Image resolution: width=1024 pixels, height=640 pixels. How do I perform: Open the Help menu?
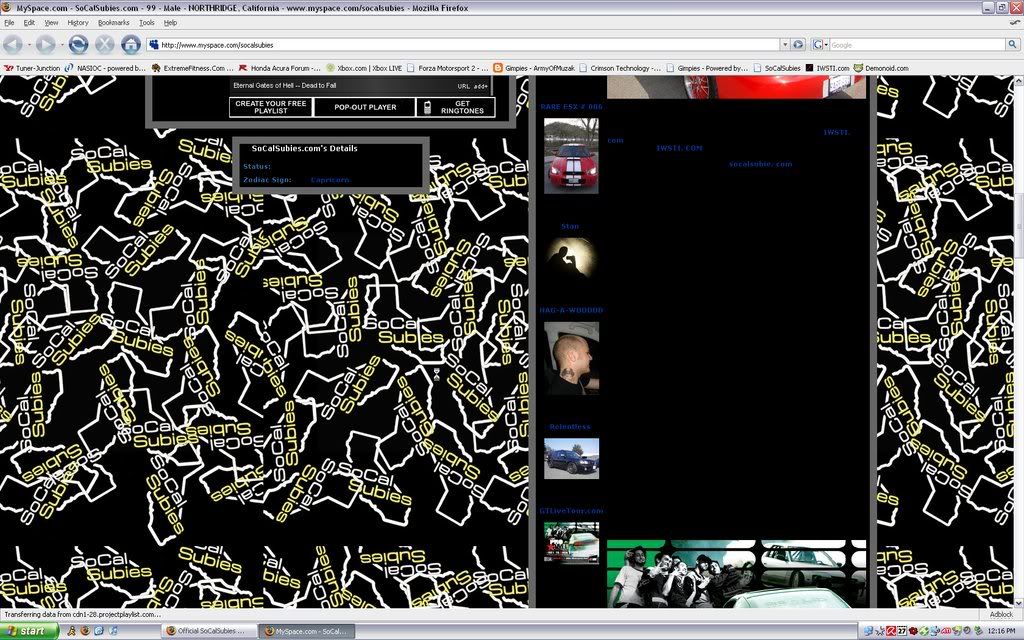(170, 22)
